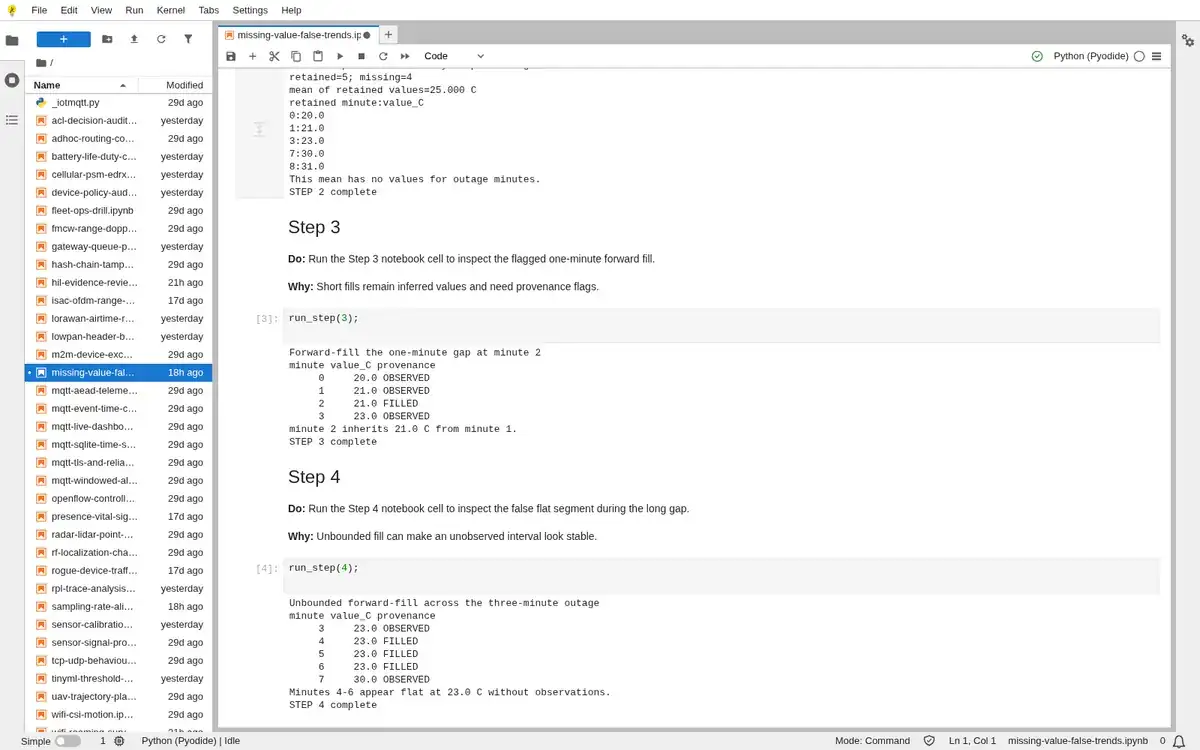Image resolution: width=1200 pixels, height=750 pixels.
Task: Open tinyml-threshold notebook file
Action: (119, 679)
